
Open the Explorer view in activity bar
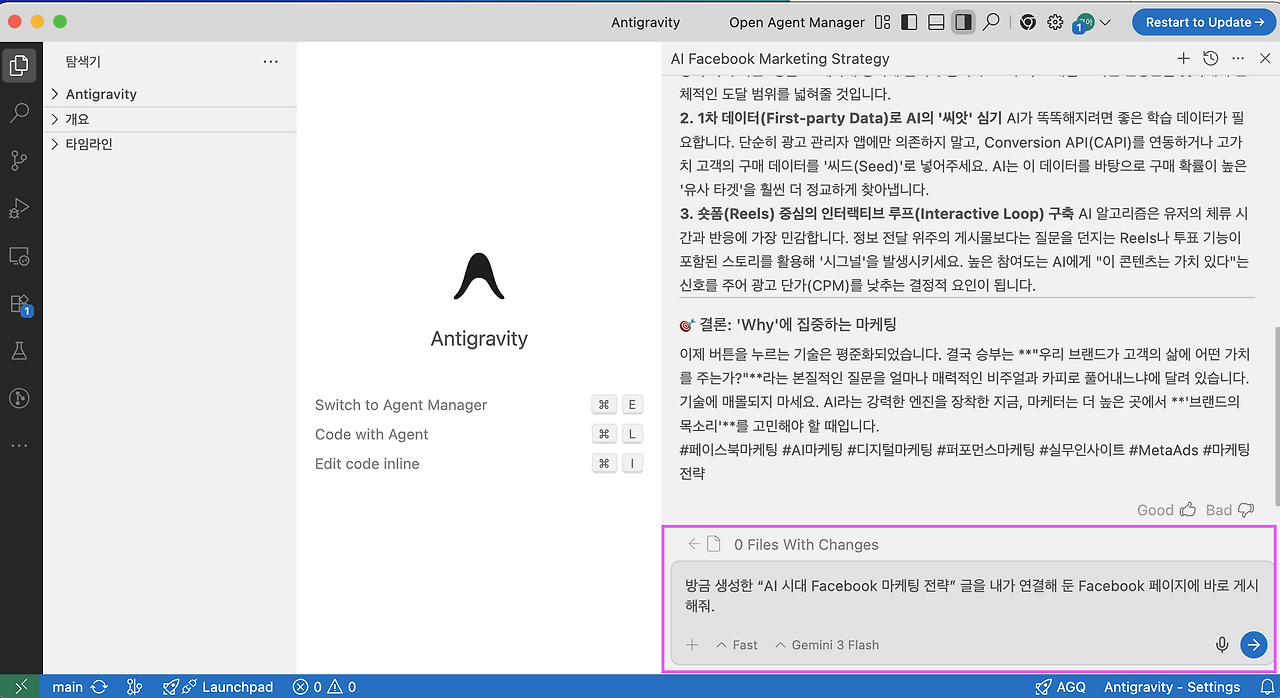pyautogui.click(x=18, y=66)
